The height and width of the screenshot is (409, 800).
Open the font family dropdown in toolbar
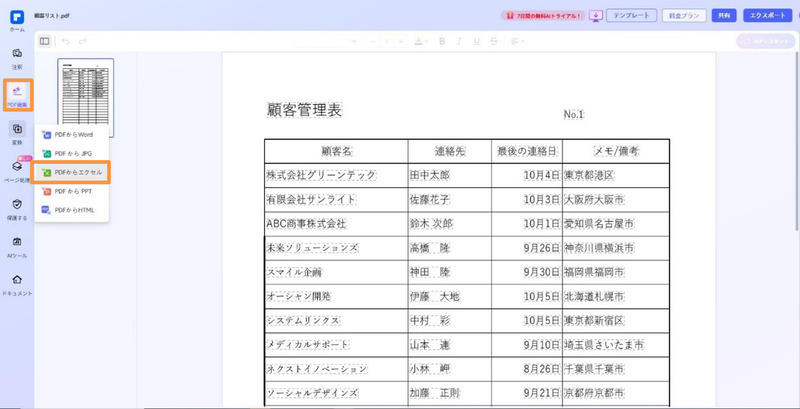click(327, 41)
